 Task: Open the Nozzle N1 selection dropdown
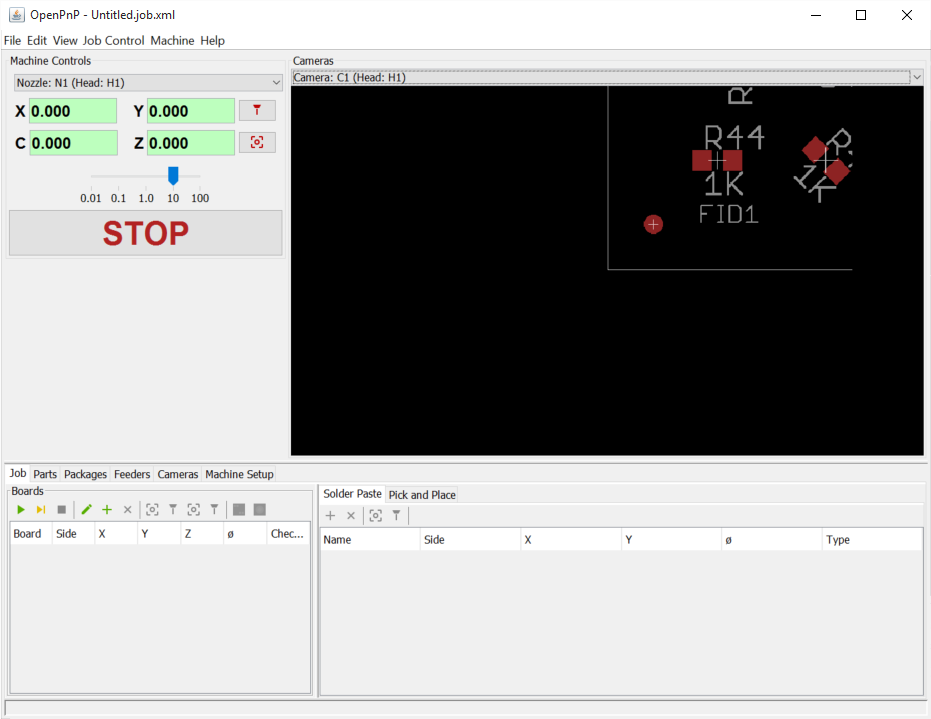(x=146, y=82)
